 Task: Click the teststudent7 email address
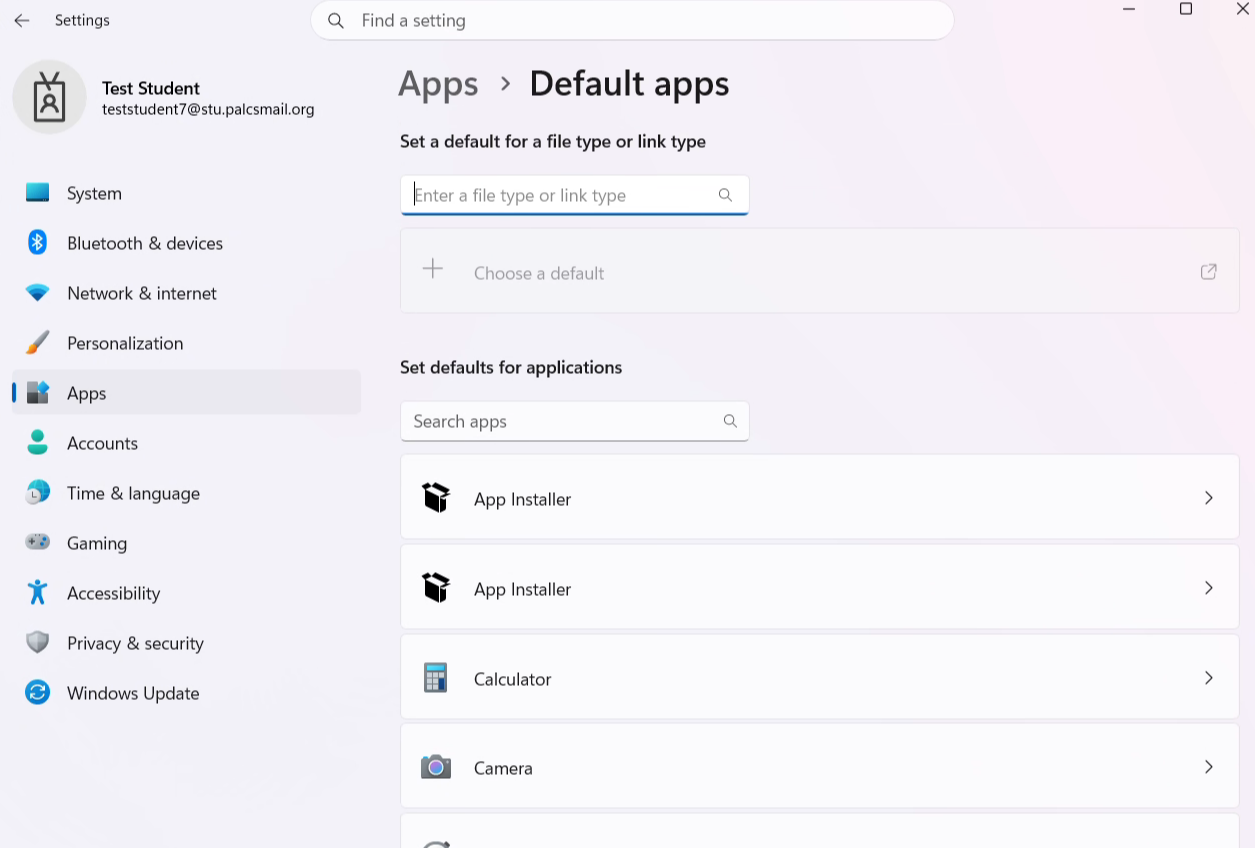pyautogui.click(x=208, y=110)
